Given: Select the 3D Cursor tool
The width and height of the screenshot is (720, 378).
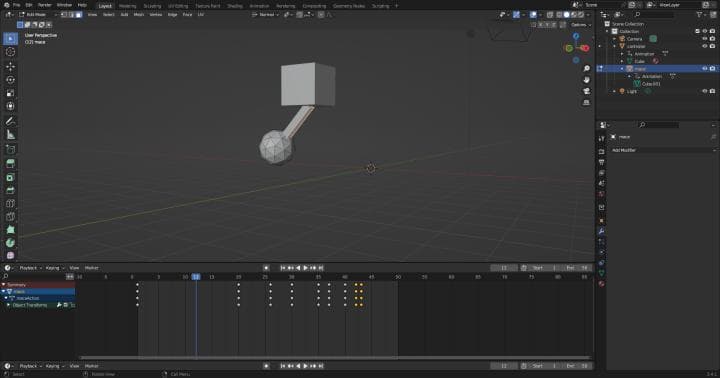Looking at the screenshot, I should click(x=10, y=52).
